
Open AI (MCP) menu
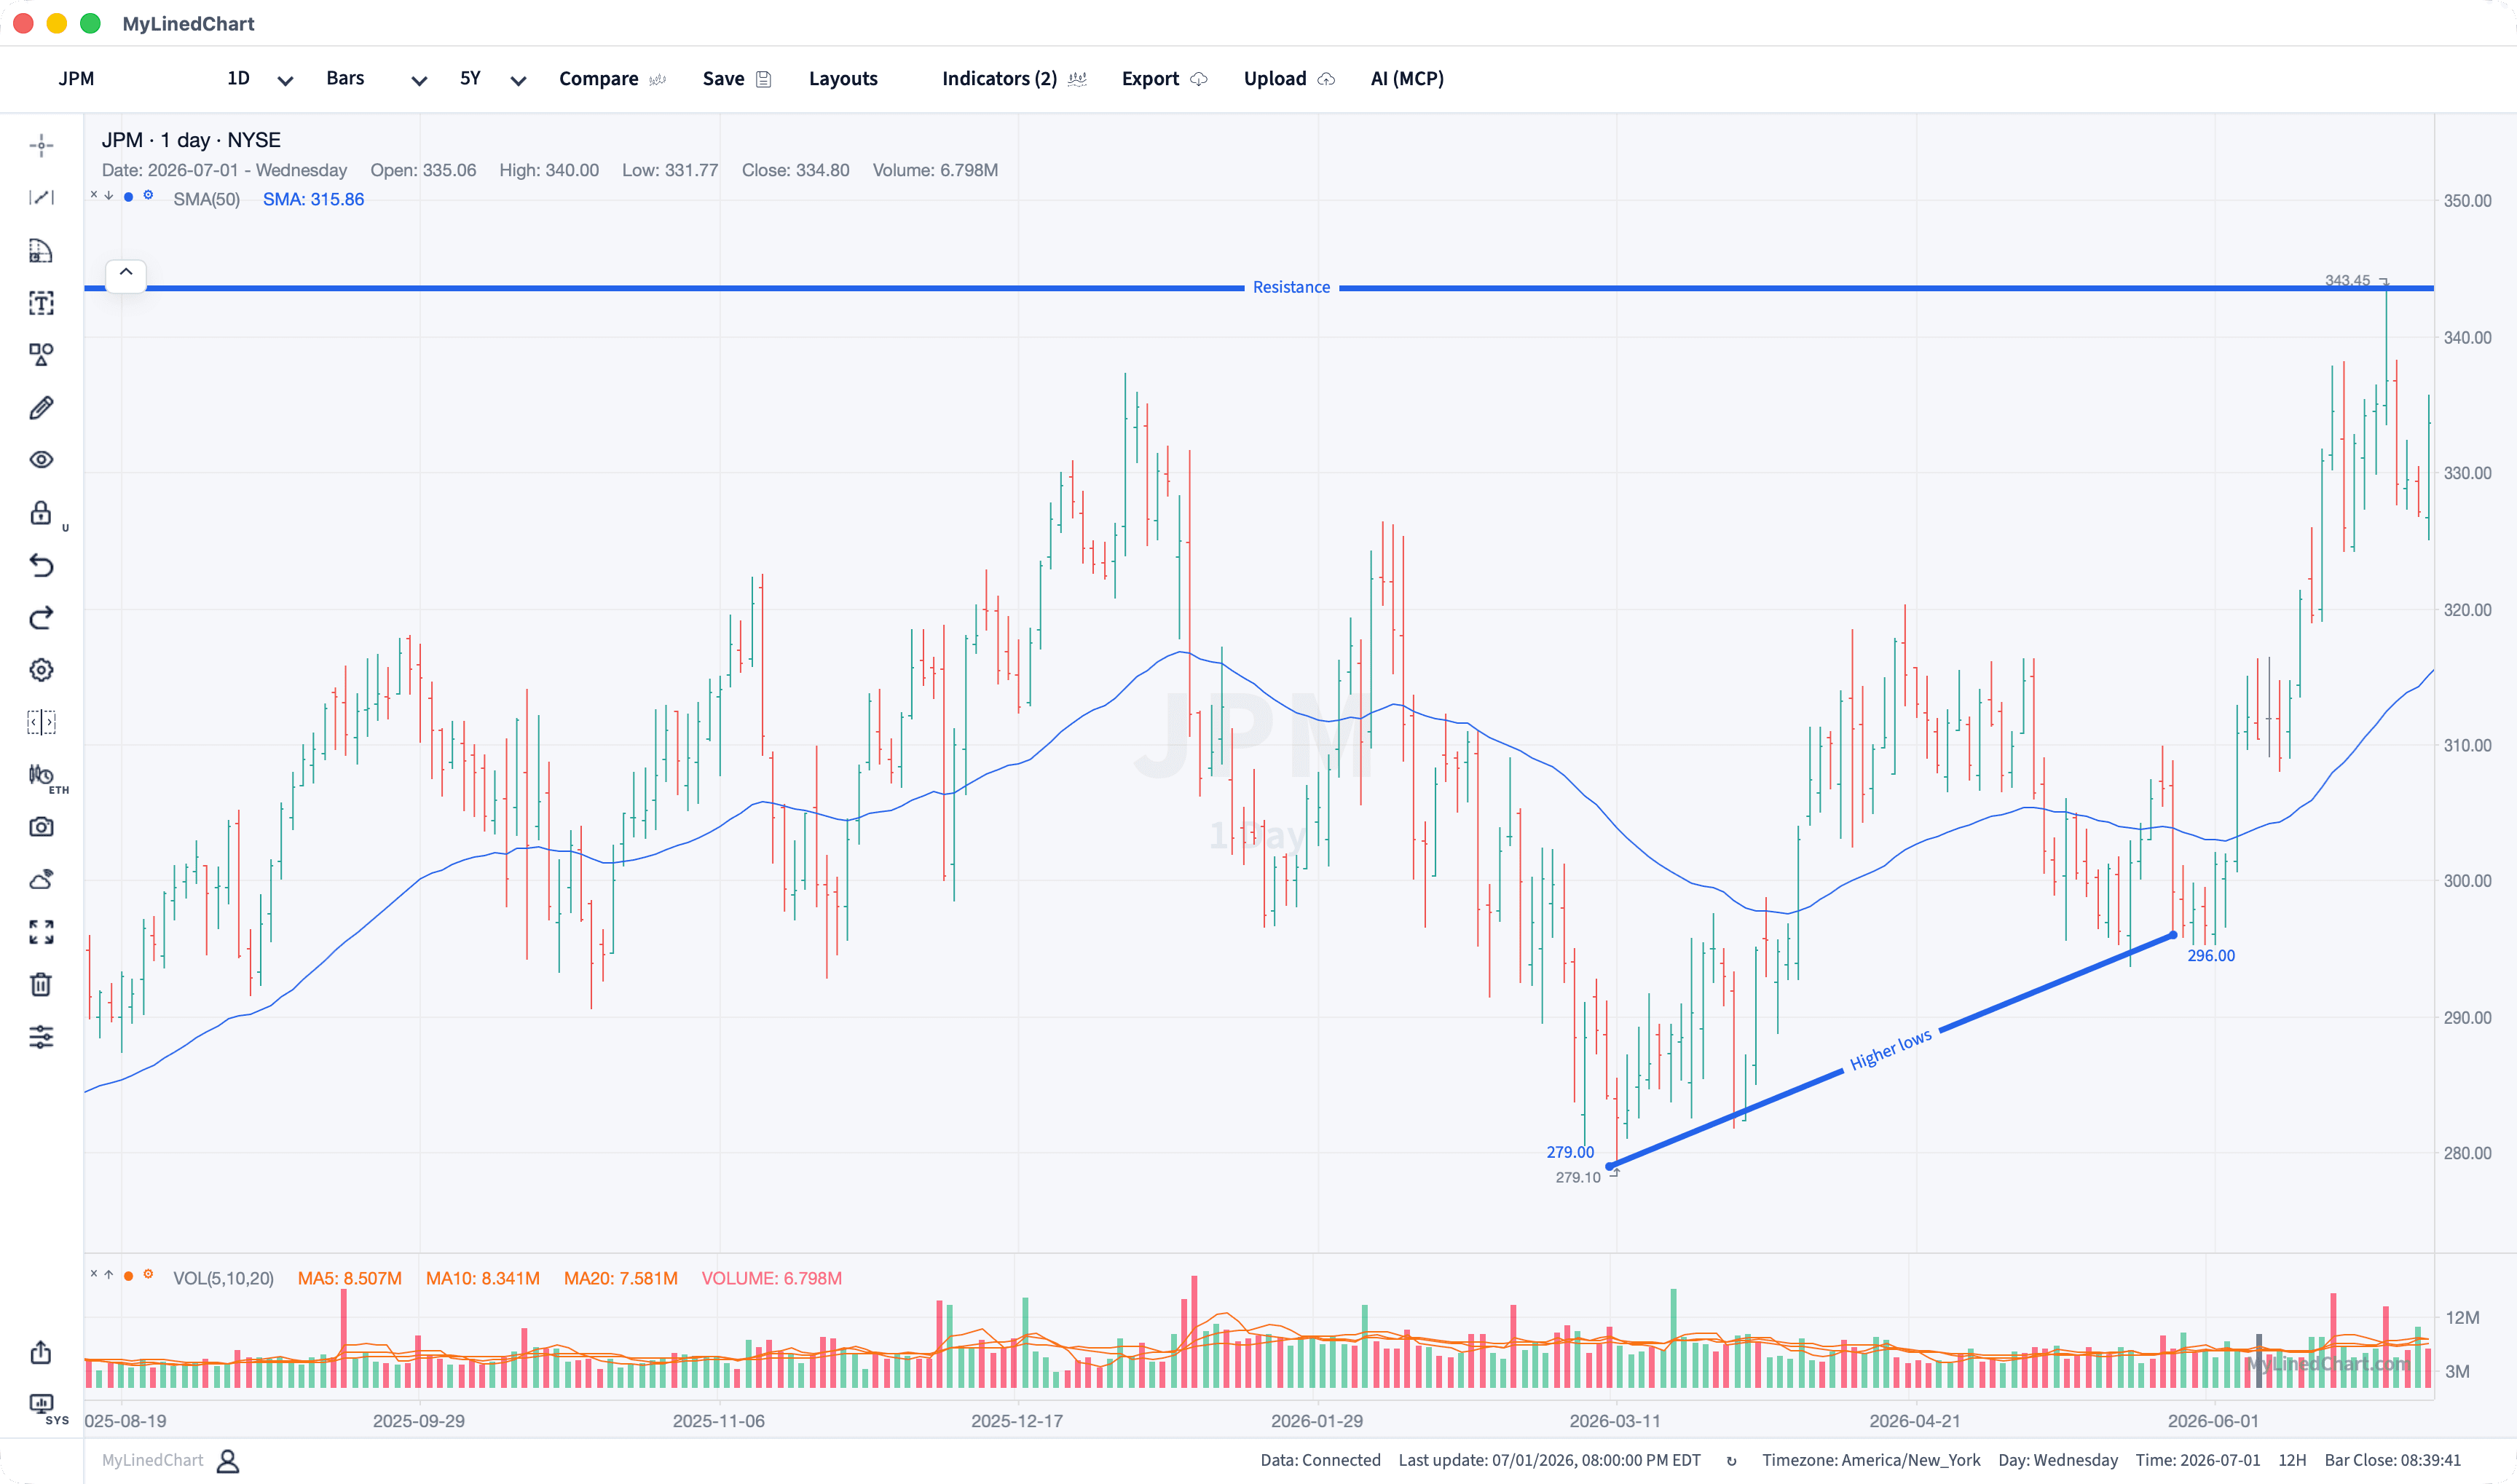(1407, 79)
